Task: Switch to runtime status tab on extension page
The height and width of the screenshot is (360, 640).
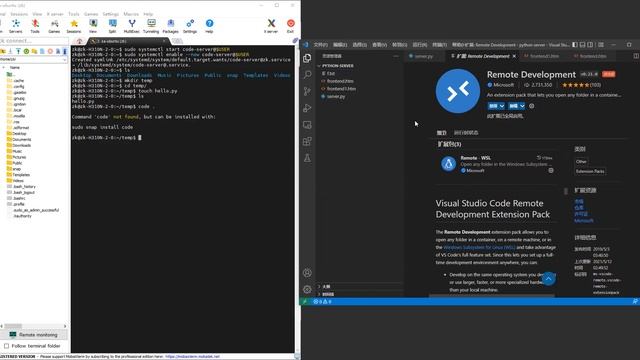Action: (466, 133)
